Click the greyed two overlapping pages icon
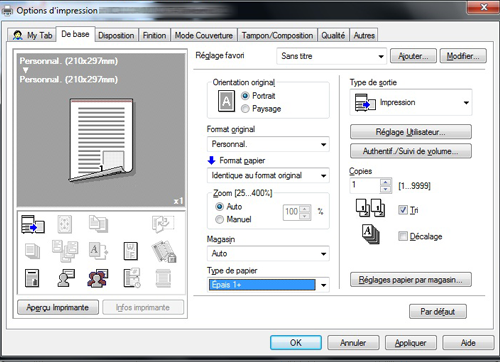Image resolution: width=500 pixels, height=362 pixels. 98,224
